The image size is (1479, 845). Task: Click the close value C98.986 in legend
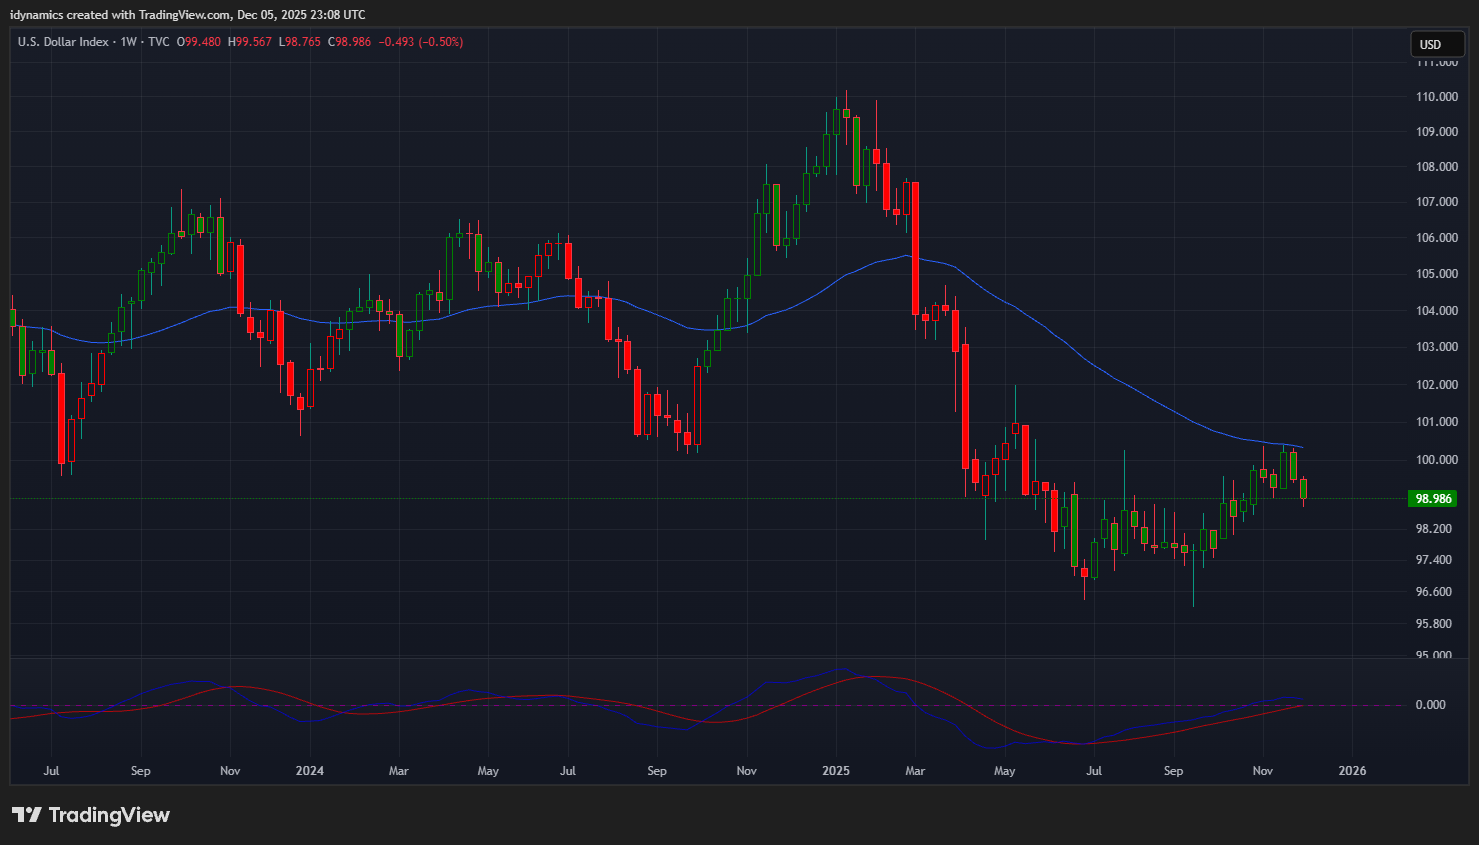(x=349, y=42)
